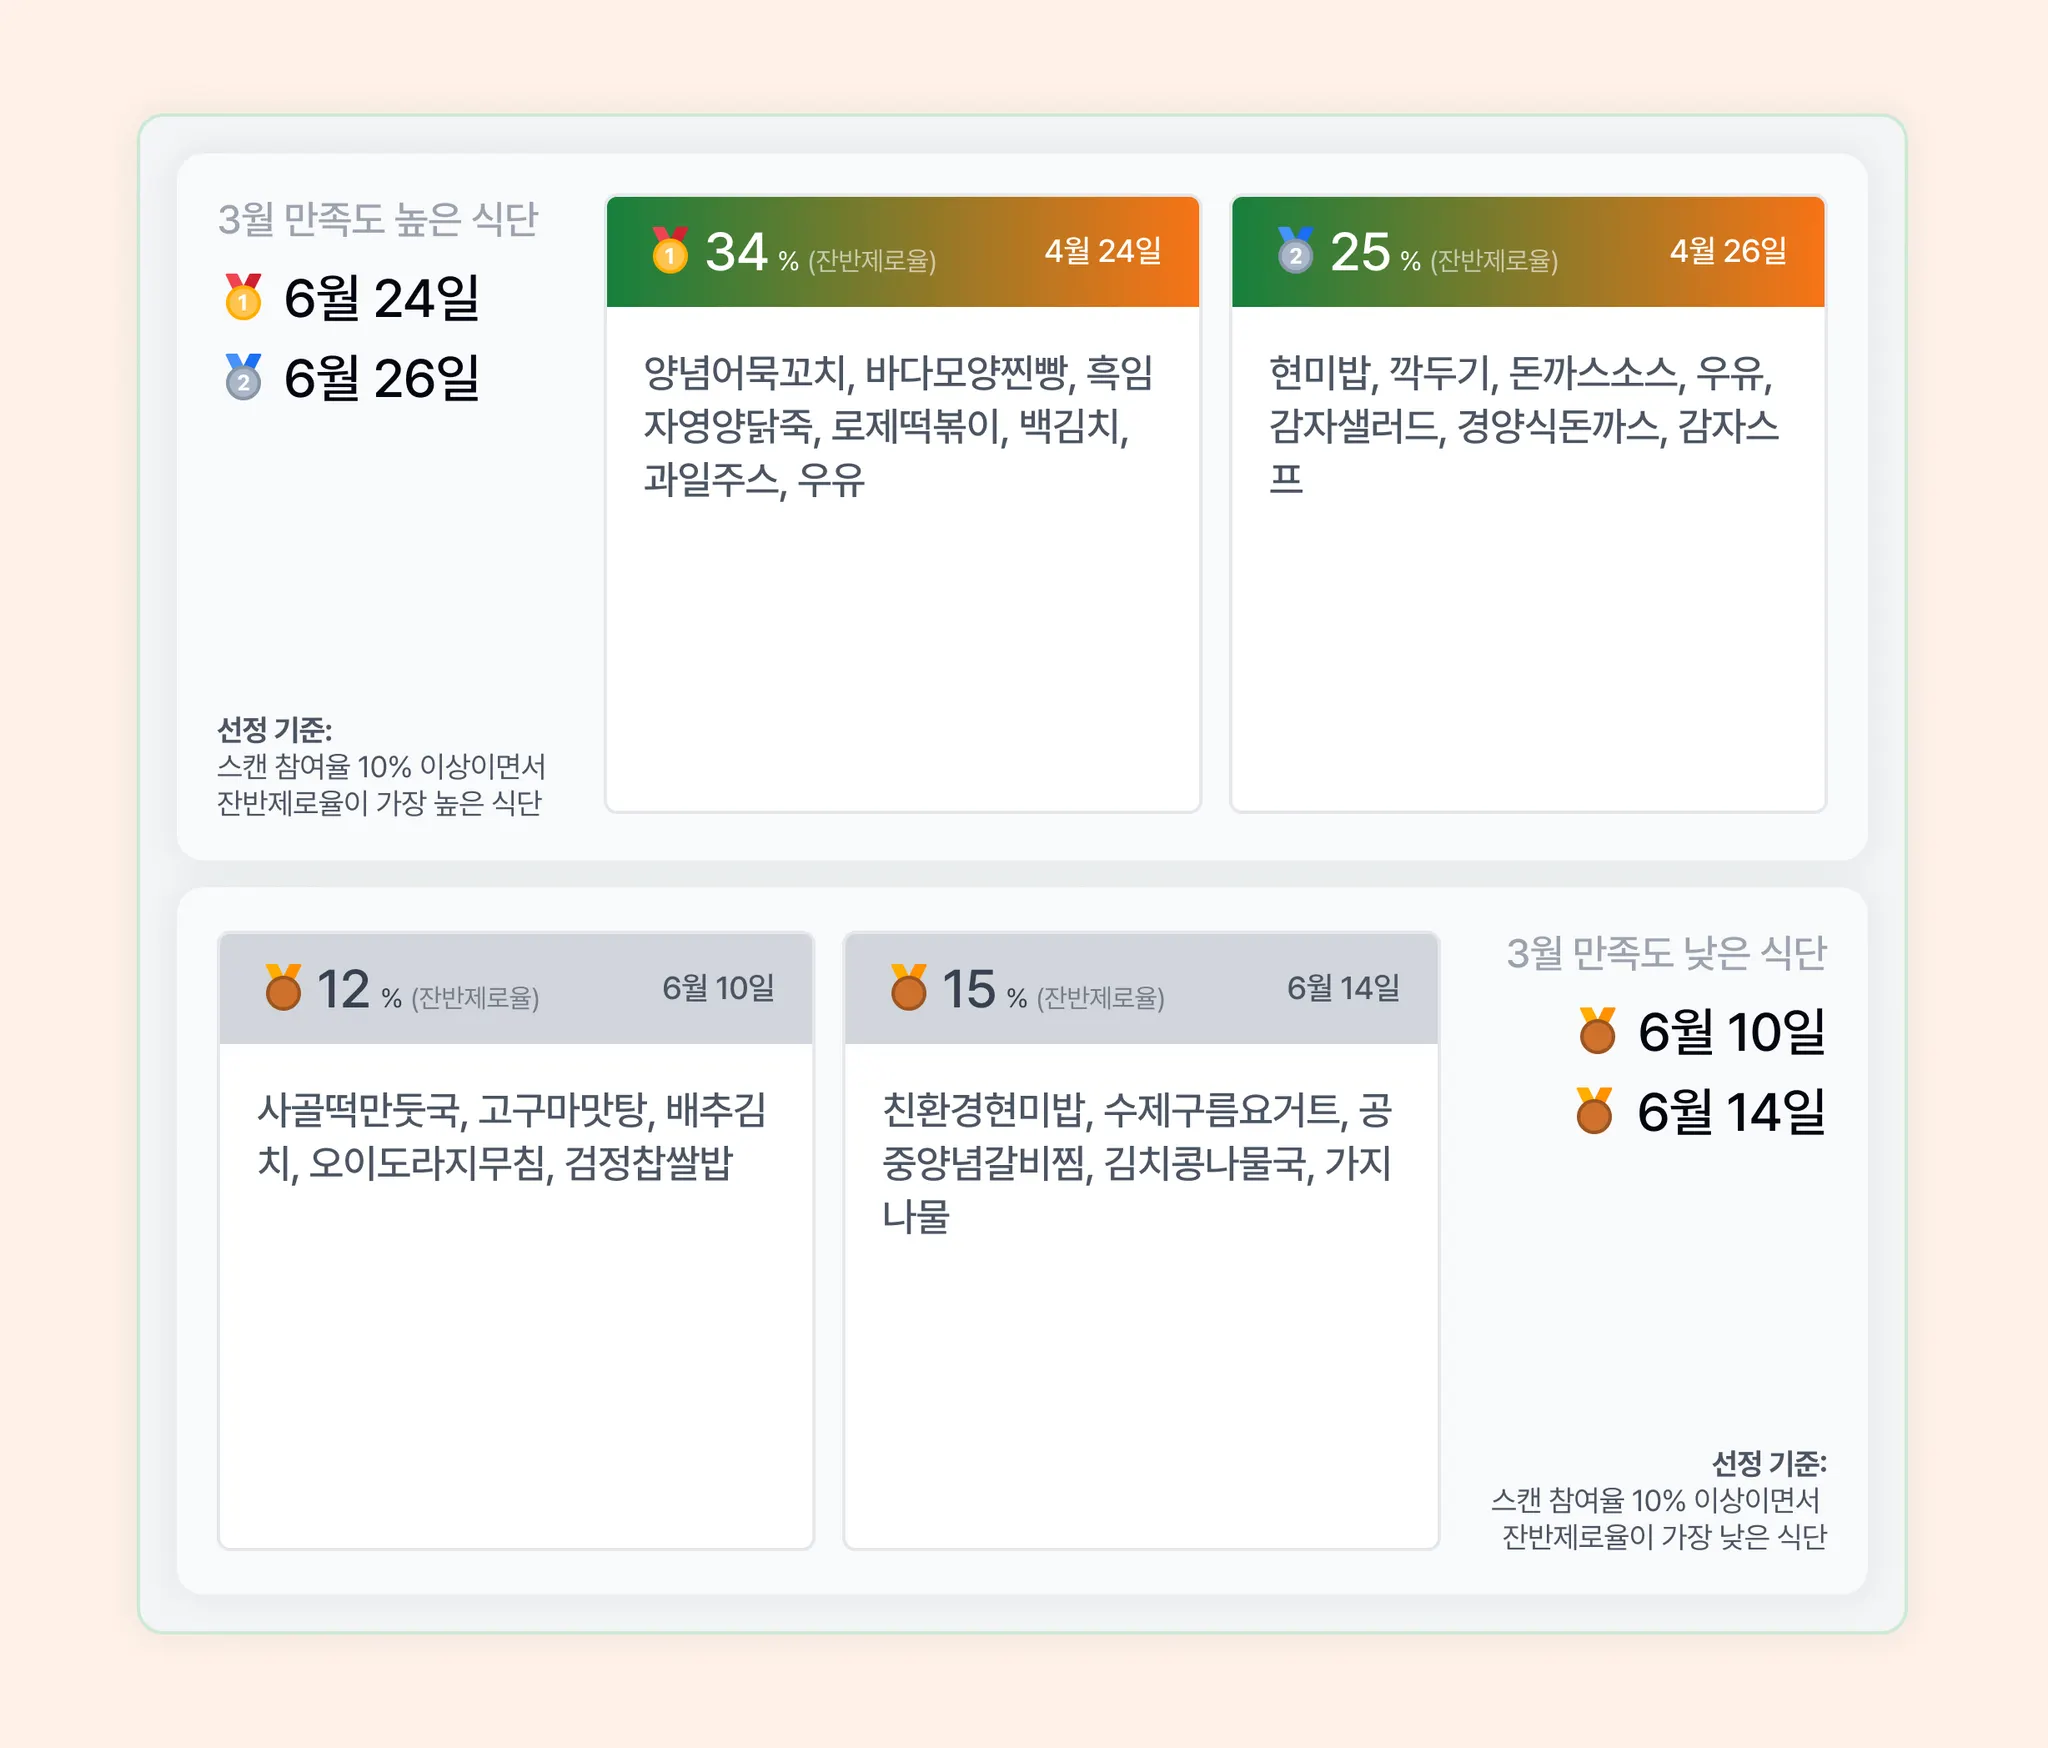Click the silver medal icon in 25% card header
Screen dimensions: 2048x1748
coord(1295,250)
